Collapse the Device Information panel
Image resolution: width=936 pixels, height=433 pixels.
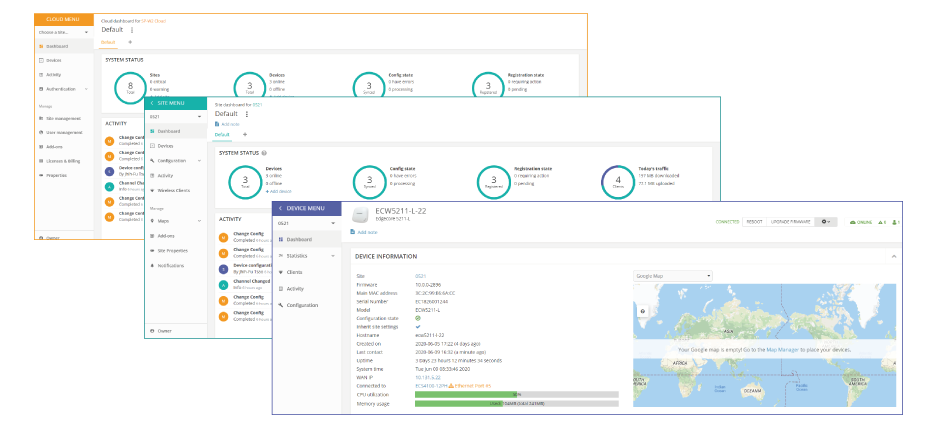pos(894,256)
